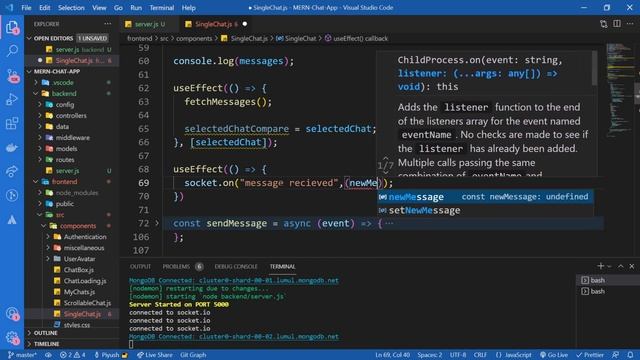Select the first bash terminal
The width and height of the screenshot is (640, 360).
(x=607, y=280)
